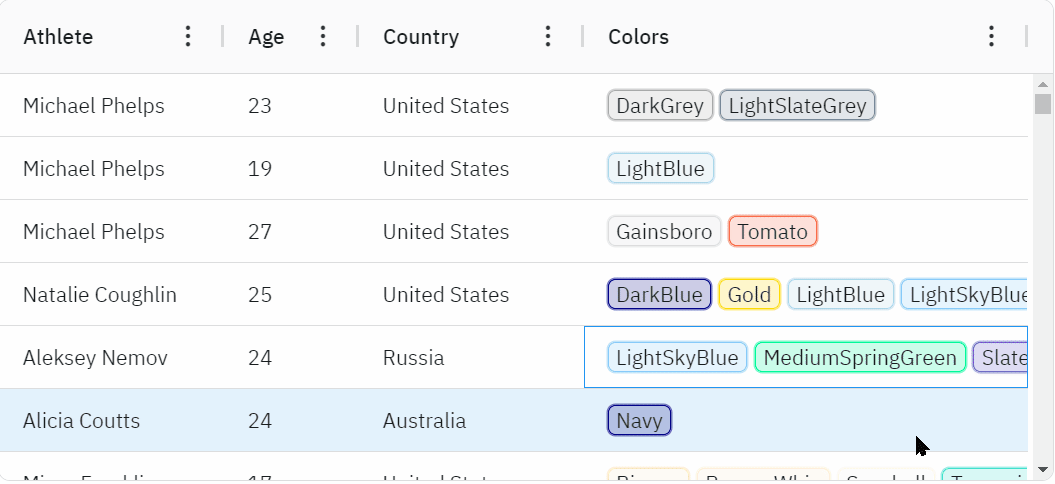Open the Country column menu icon
1055x484 pixels.
[548, 36]
